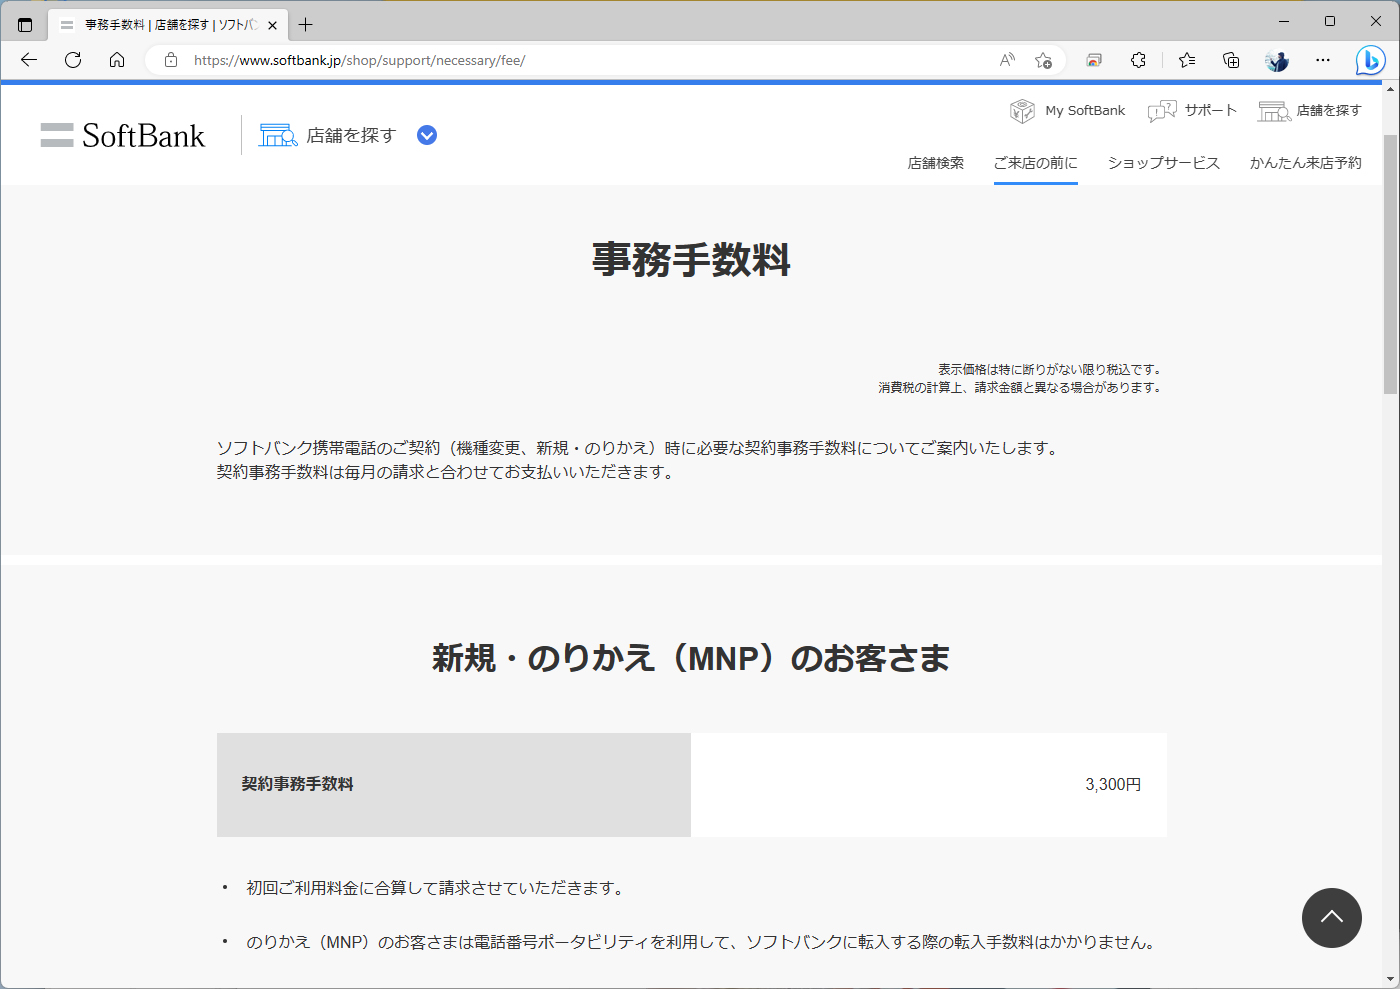1400x989 pixels.
Task: Open a new browser tab
Action: click(306, 25)
